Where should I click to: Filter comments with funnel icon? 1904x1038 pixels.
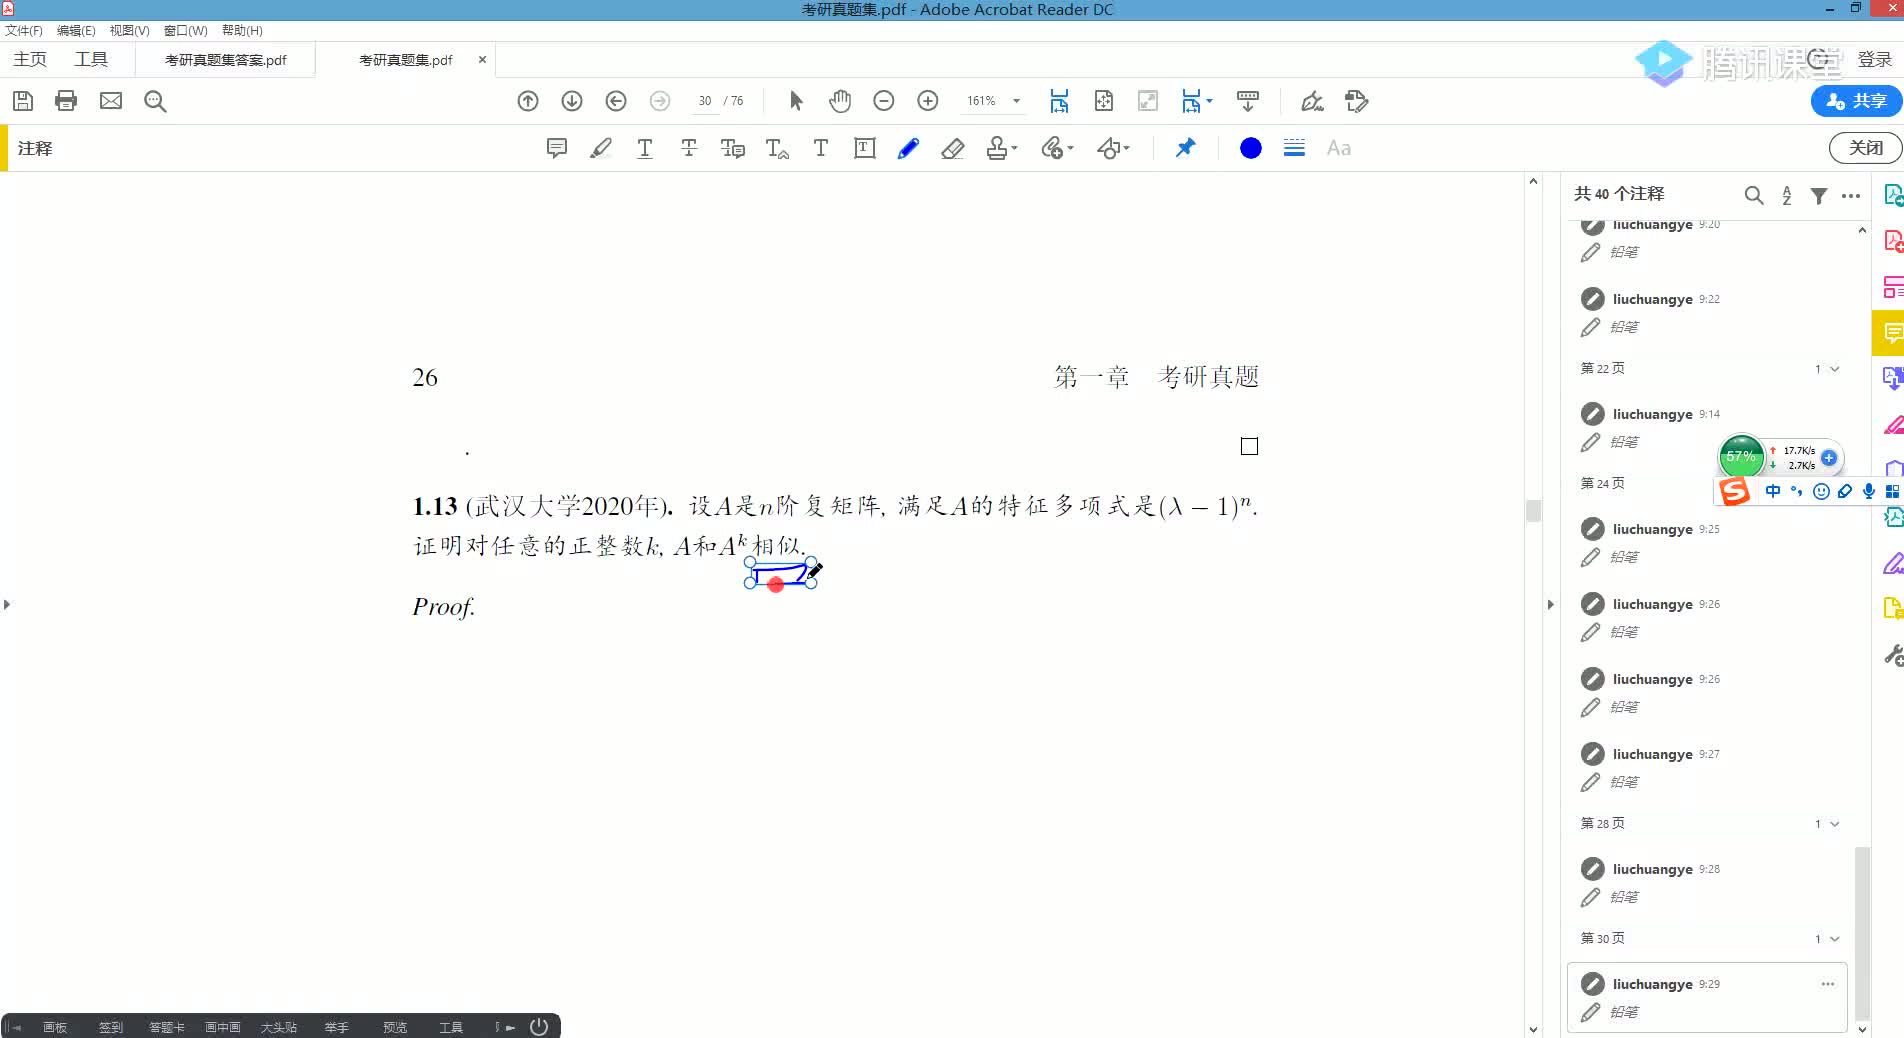coord(1819,196)
